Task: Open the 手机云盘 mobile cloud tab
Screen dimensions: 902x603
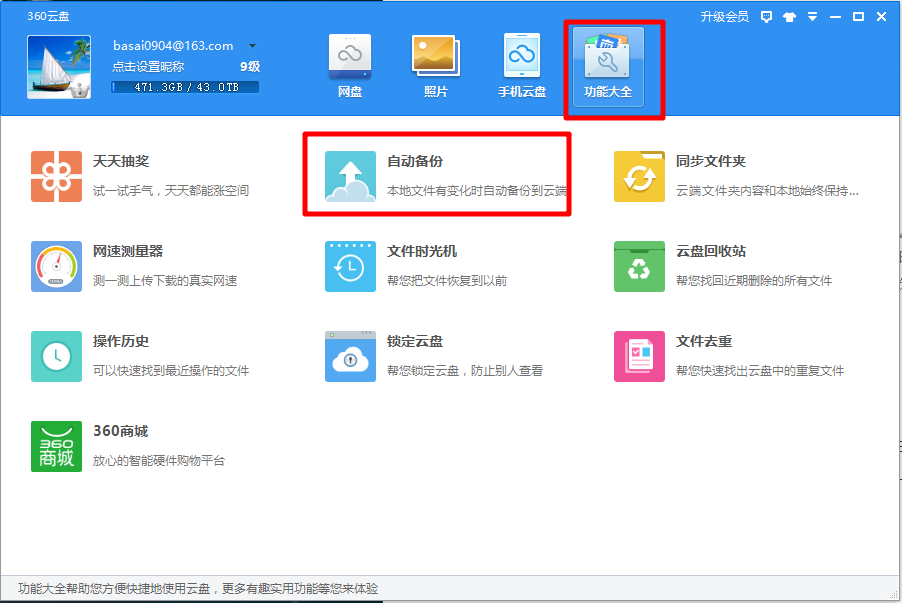Action: click(522, 66)
